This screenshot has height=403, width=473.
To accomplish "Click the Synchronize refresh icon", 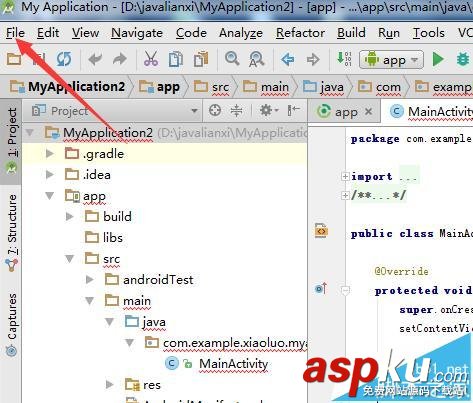I will 63,59.
